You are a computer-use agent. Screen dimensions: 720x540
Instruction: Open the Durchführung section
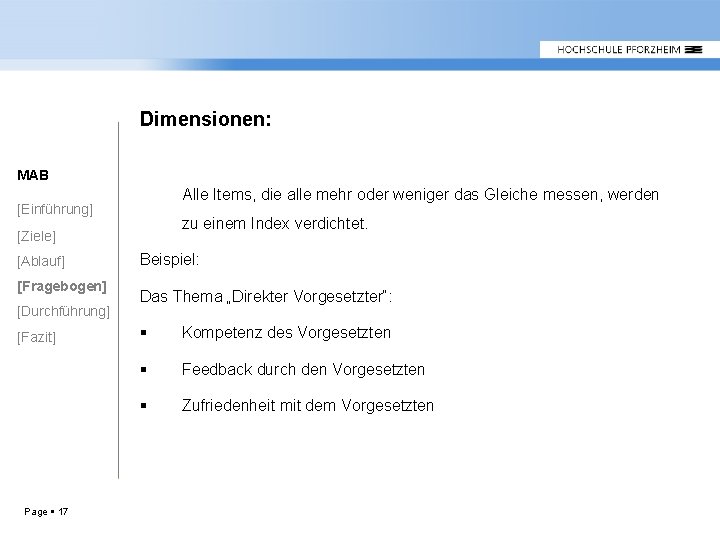point(63,311)
